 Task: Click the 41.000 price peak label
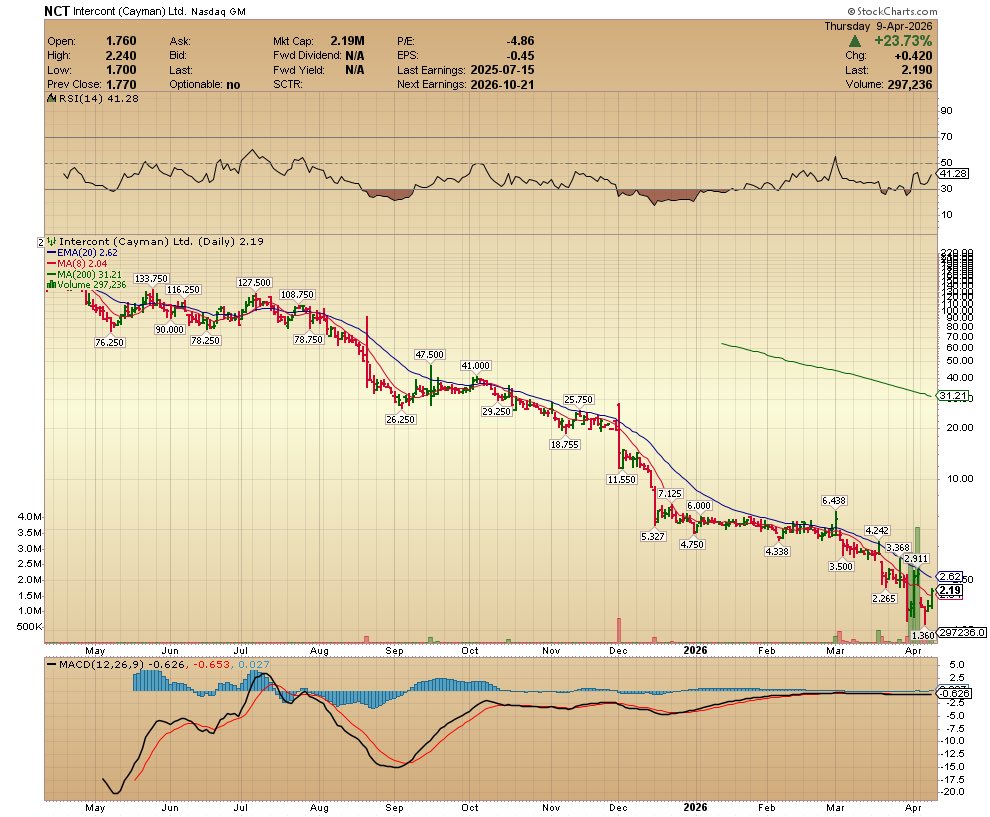click(475, 366)
